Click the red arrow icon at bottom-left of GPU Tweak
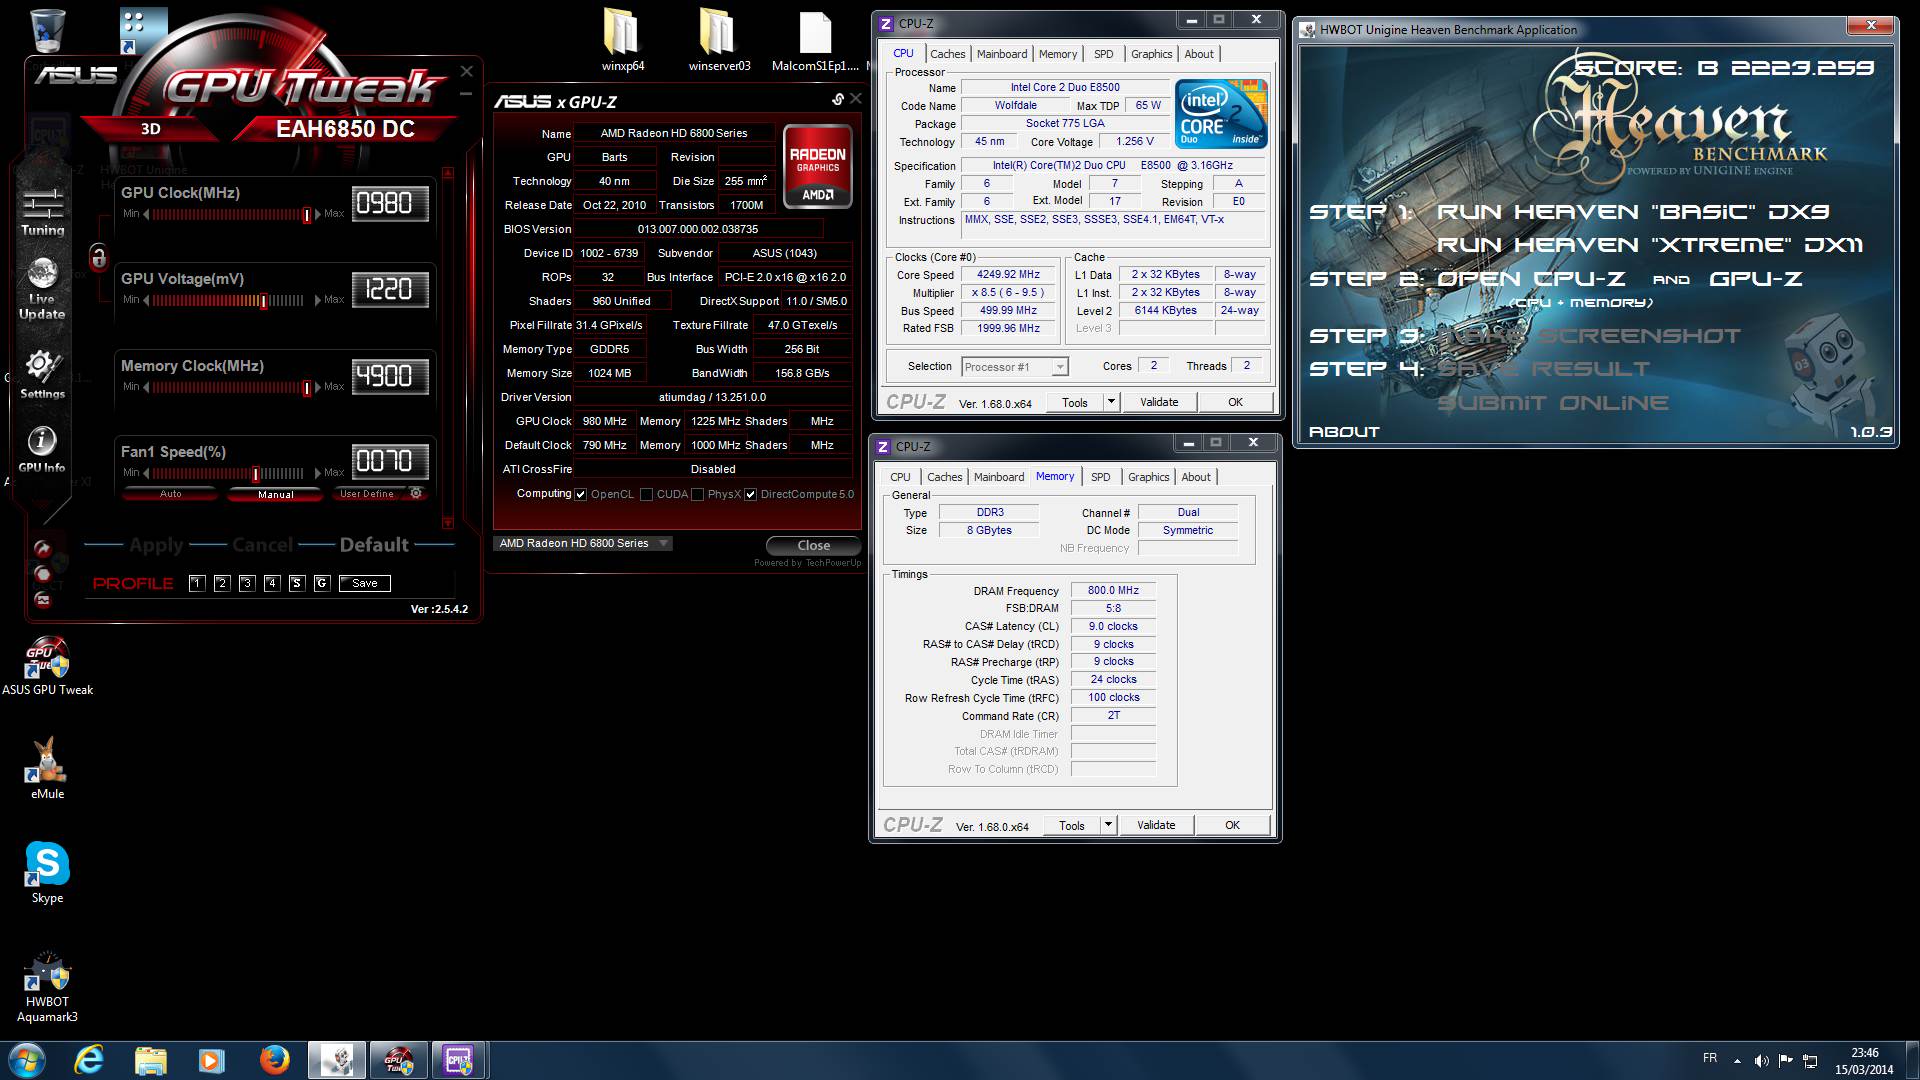Image resolution: width=1920 pixels, height=1080 pixels. click(42, 548)
